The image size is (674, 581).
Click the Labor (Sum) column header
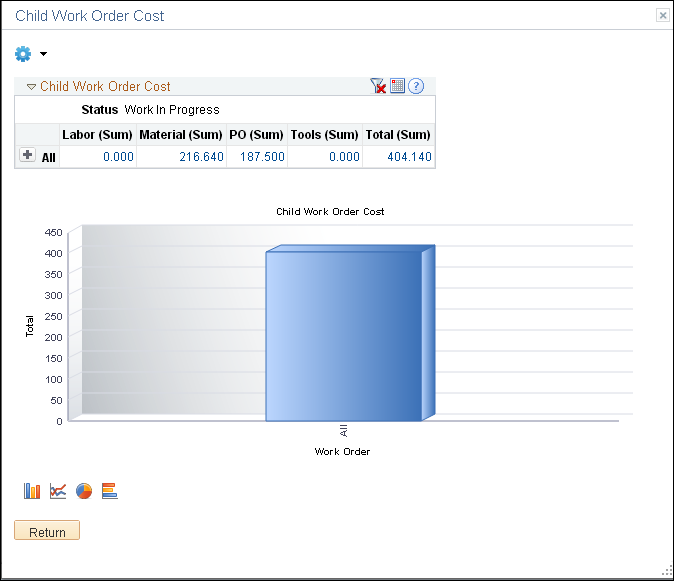pyautogui.click(x=98, y=135)
